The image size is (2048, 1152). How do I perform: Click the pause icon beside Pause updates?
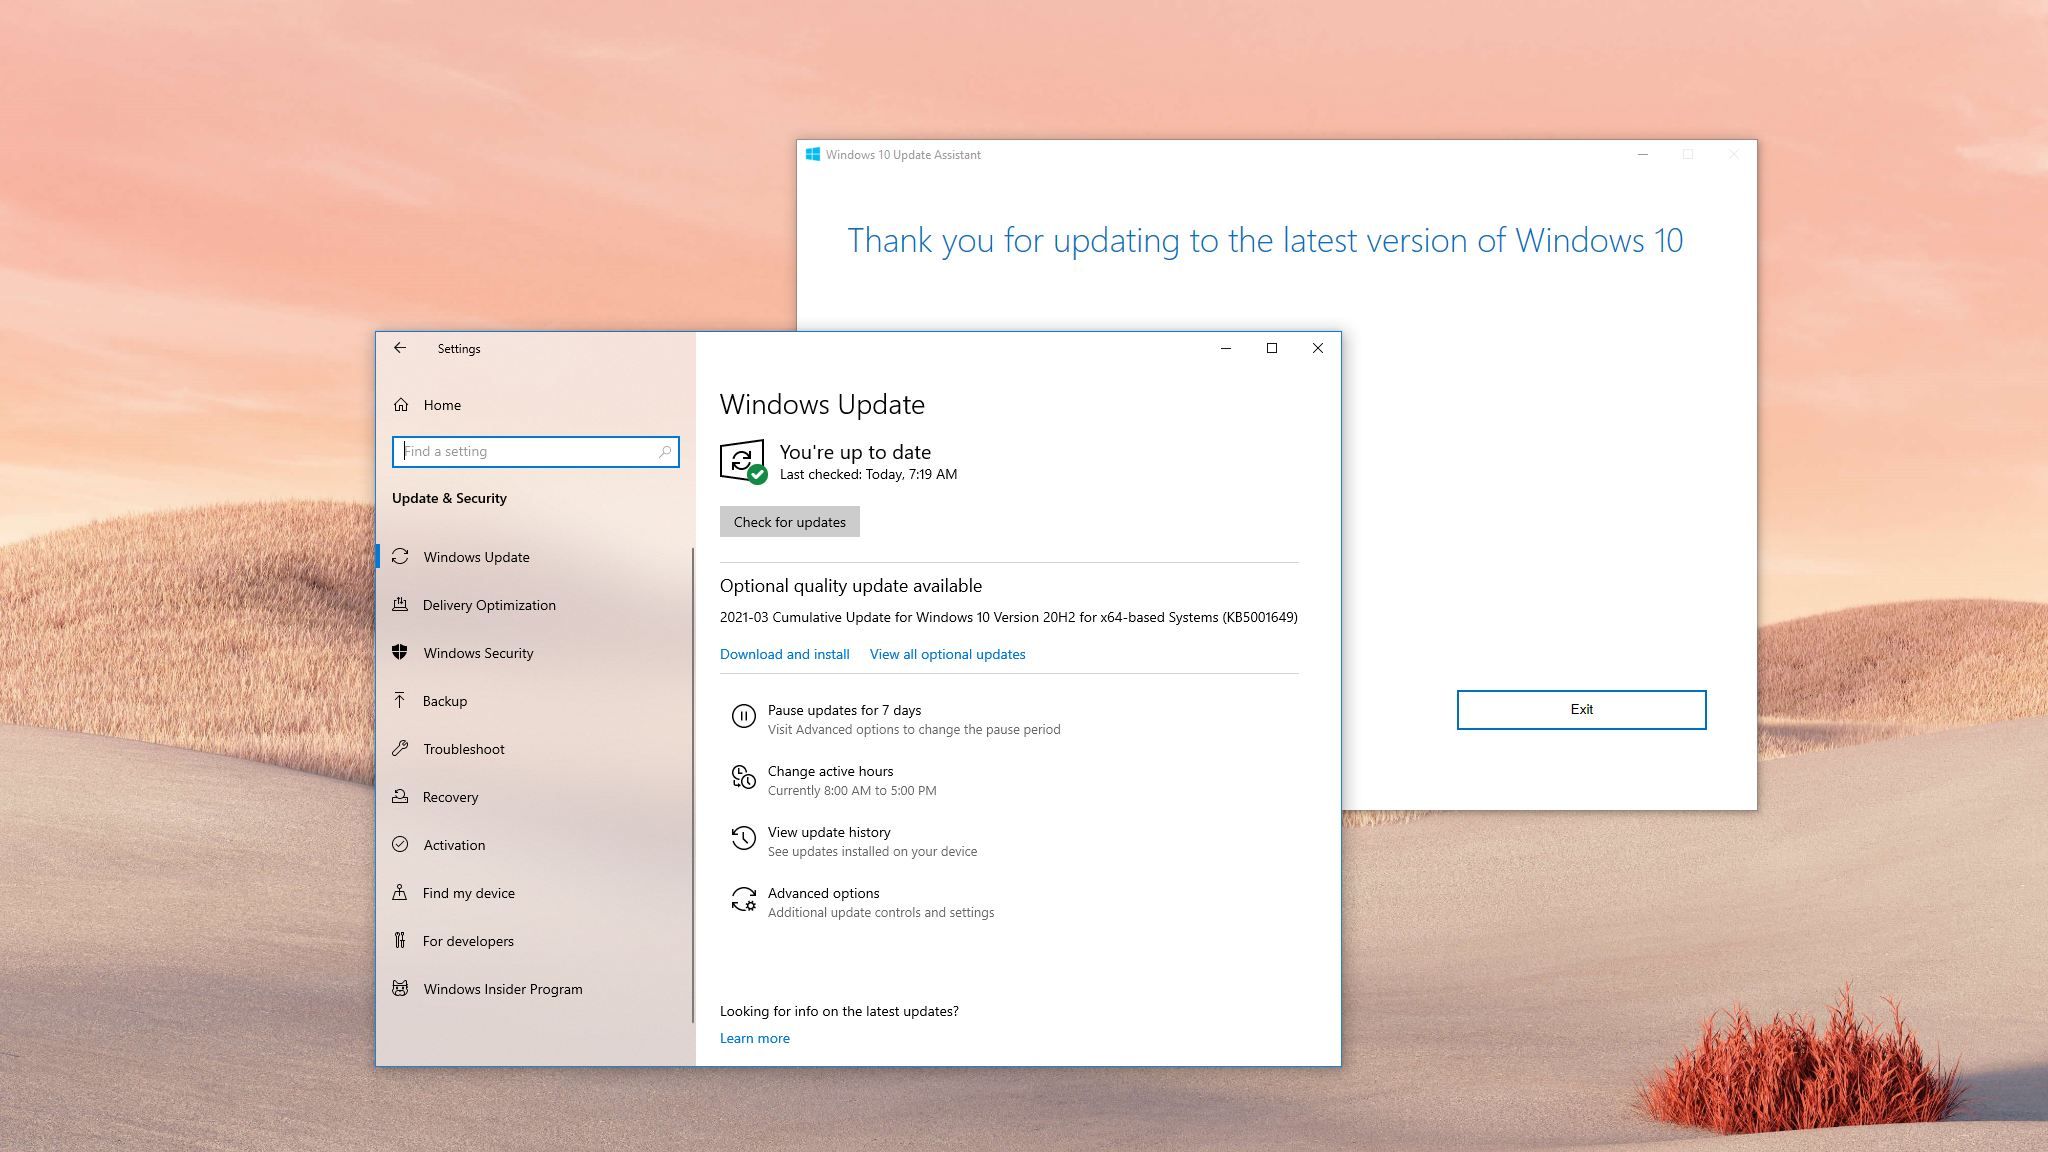pyautogui.click(x=743, y=716)
